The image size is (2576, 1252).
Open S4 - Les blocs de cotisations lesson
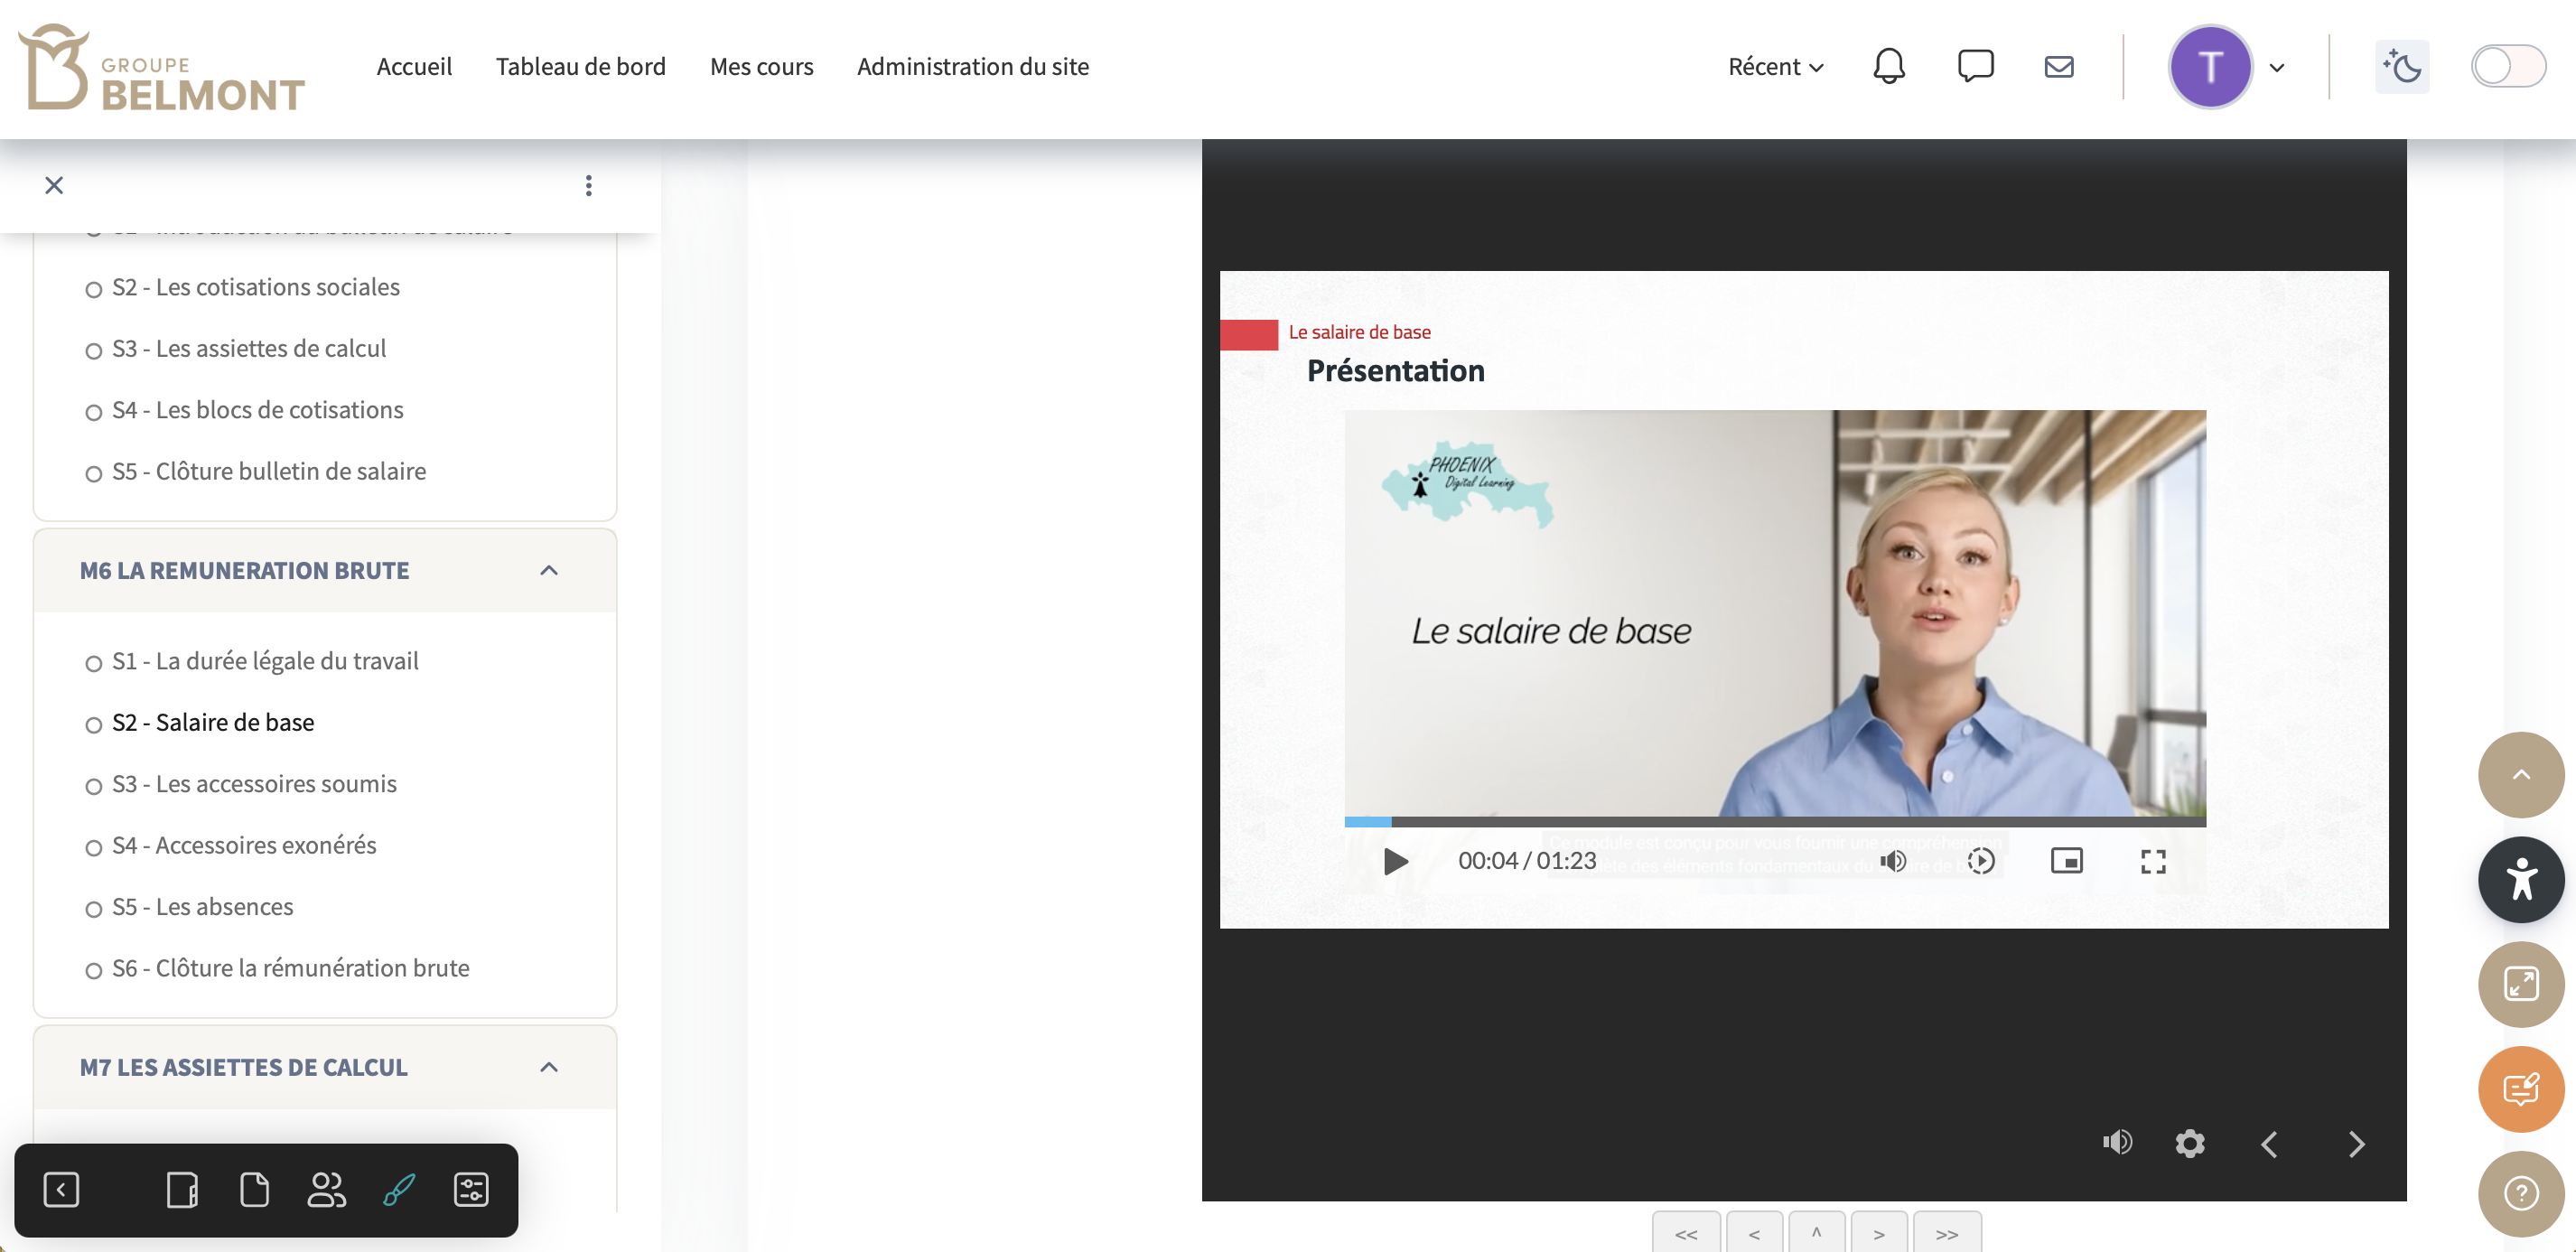pos(258,411)
